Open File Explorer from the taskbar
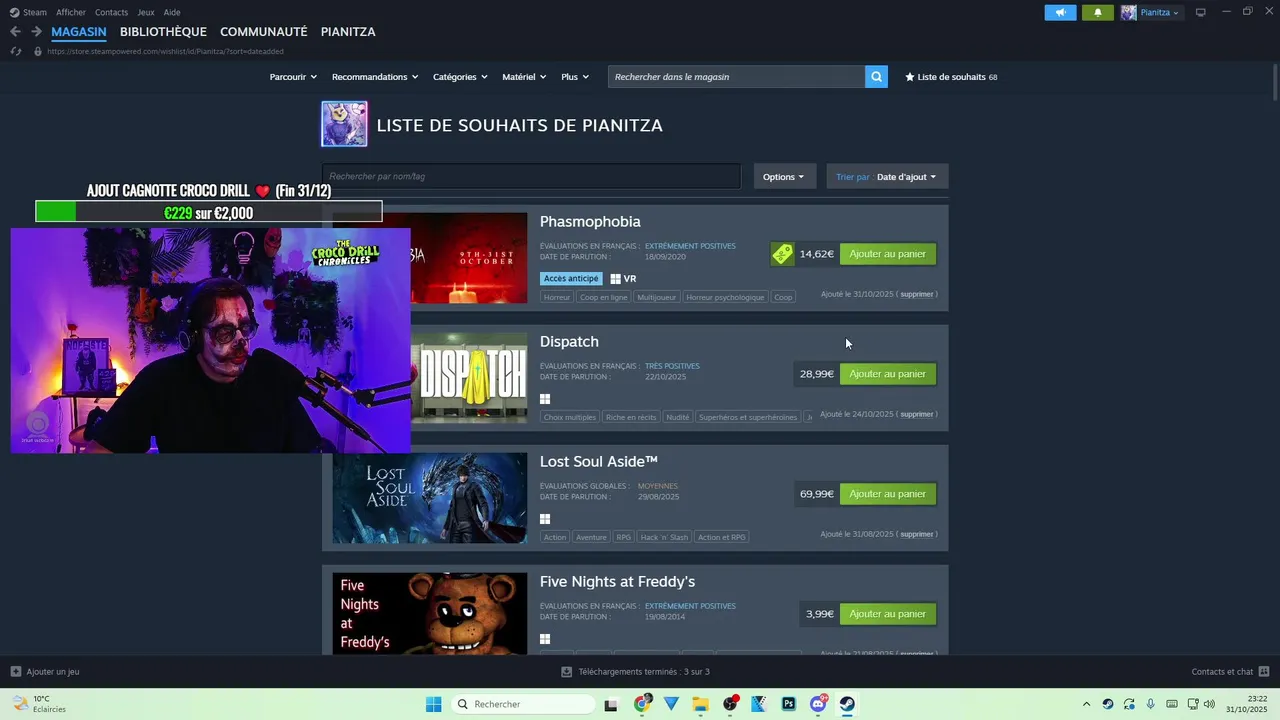Viewport: 1280px width, 720px height. [700, 704]
